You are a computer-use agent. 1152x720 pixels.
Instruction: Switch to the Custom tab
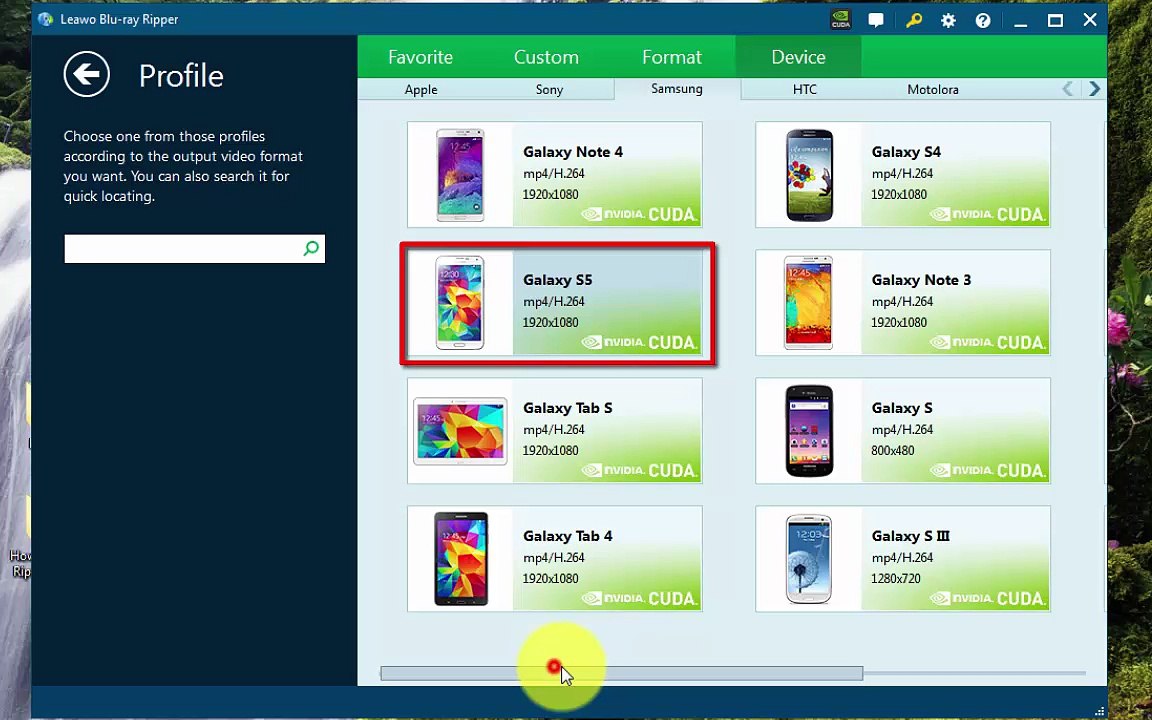click(546, 57)
